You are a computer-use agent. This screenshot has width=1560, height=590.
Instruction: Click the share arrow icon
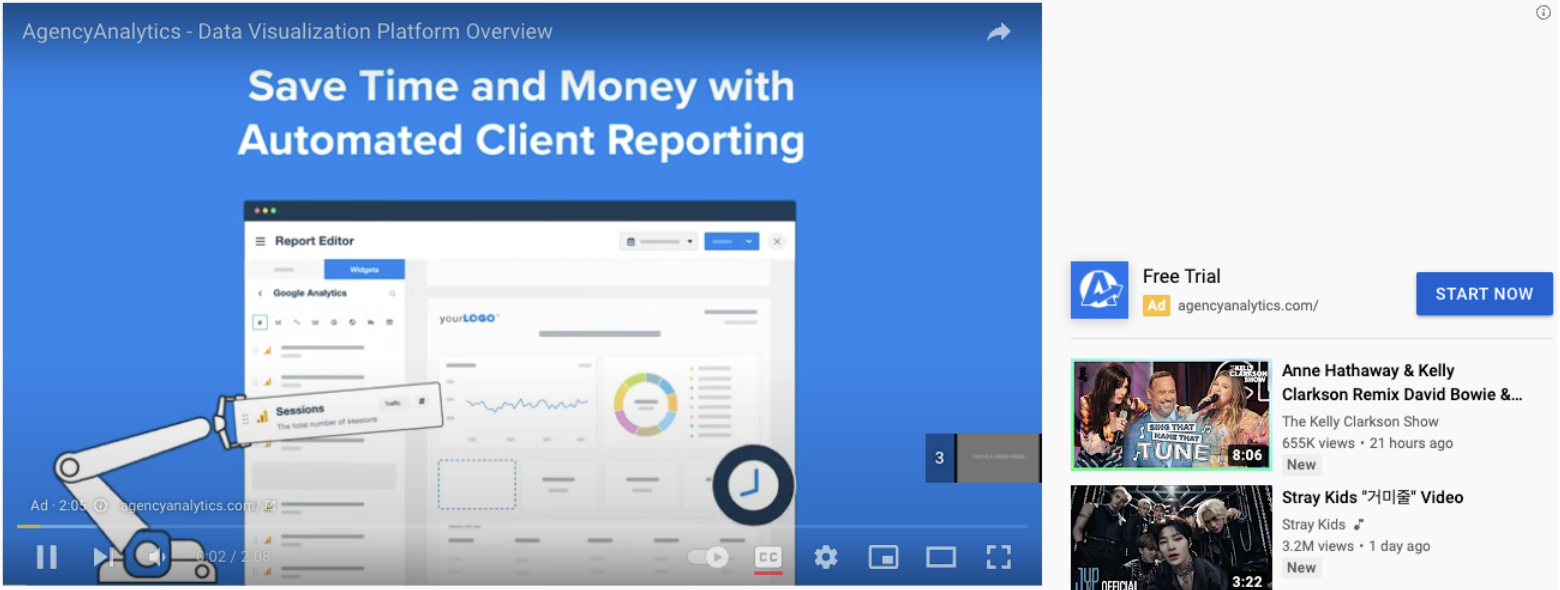click(x=999, y=31)
